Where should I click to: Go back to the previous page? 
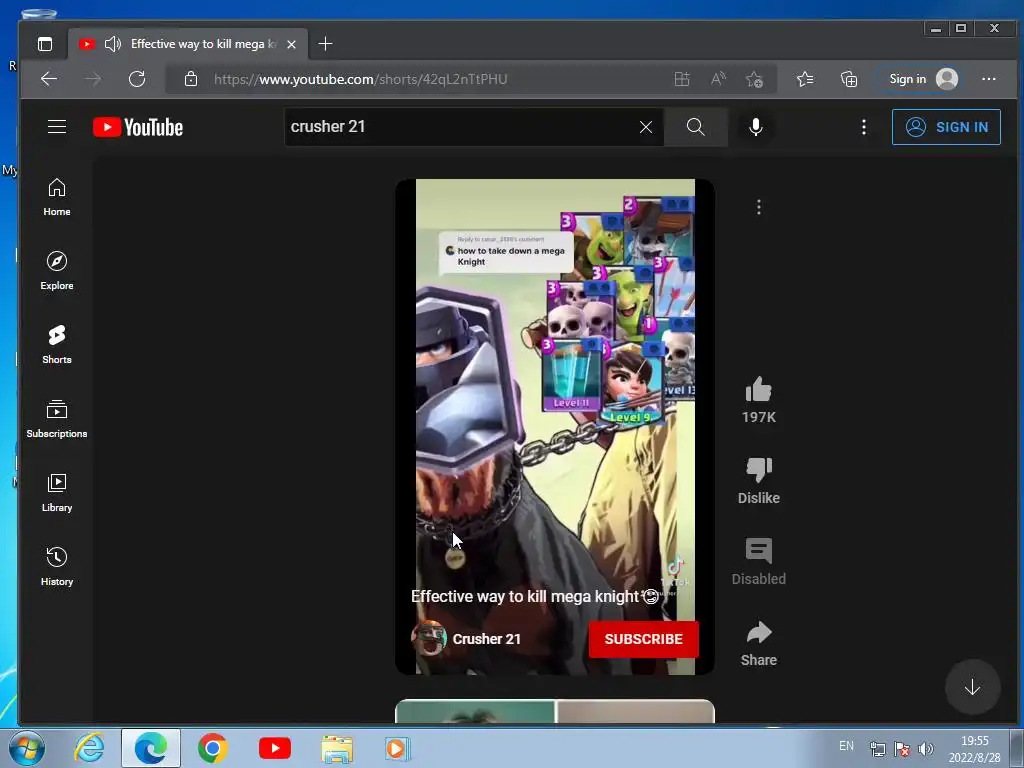click(x=49, y=79)
